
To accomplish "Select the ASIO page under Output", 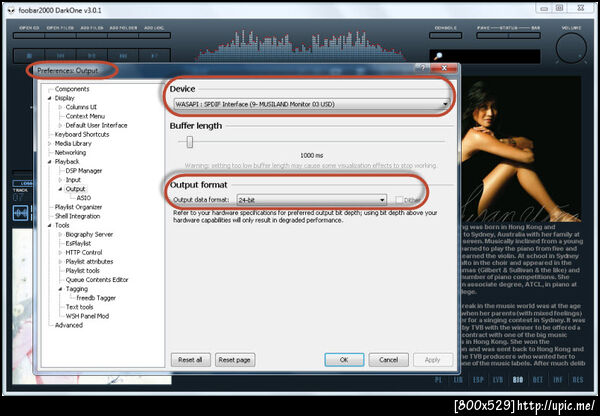I will click(x=84, y=198).
